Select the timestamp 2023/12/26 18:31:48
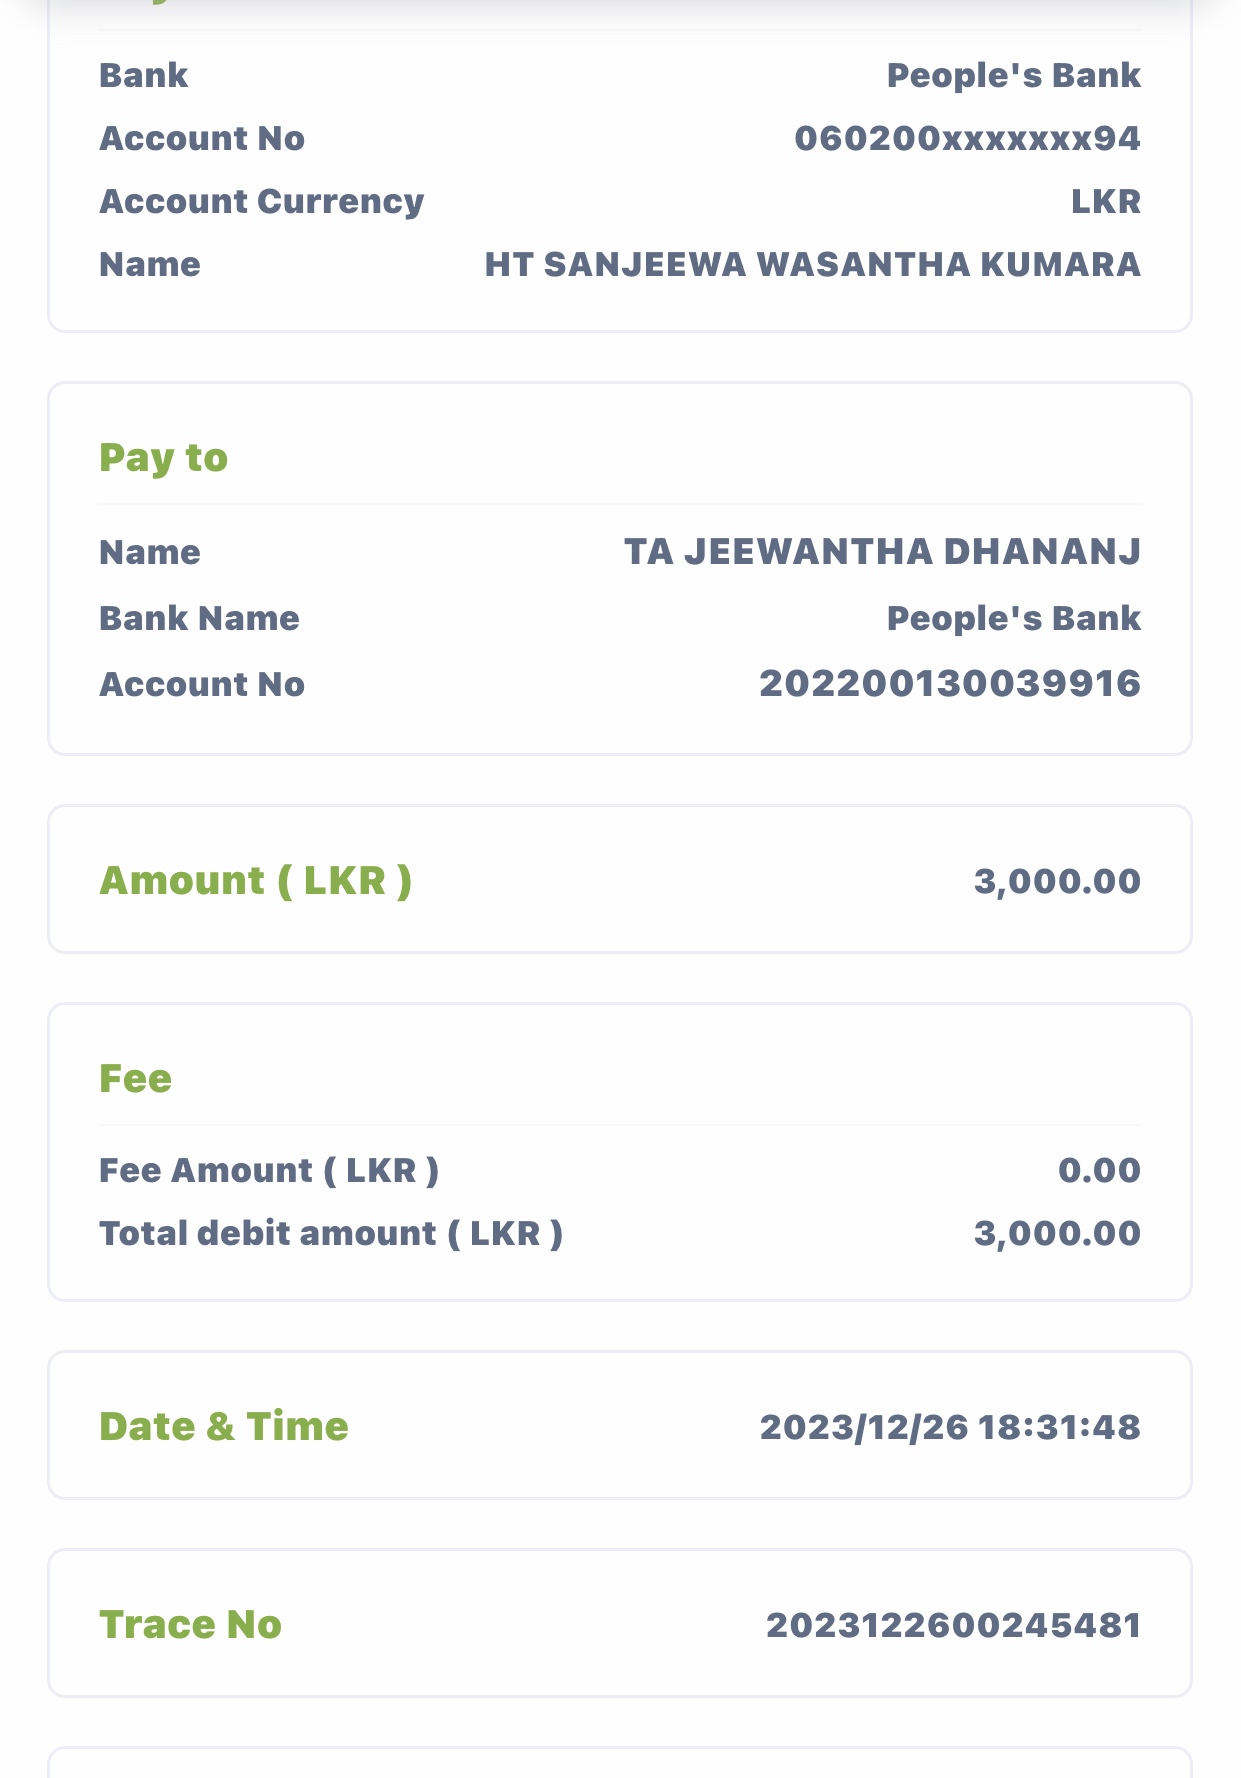 click(x=949, y=1427)
